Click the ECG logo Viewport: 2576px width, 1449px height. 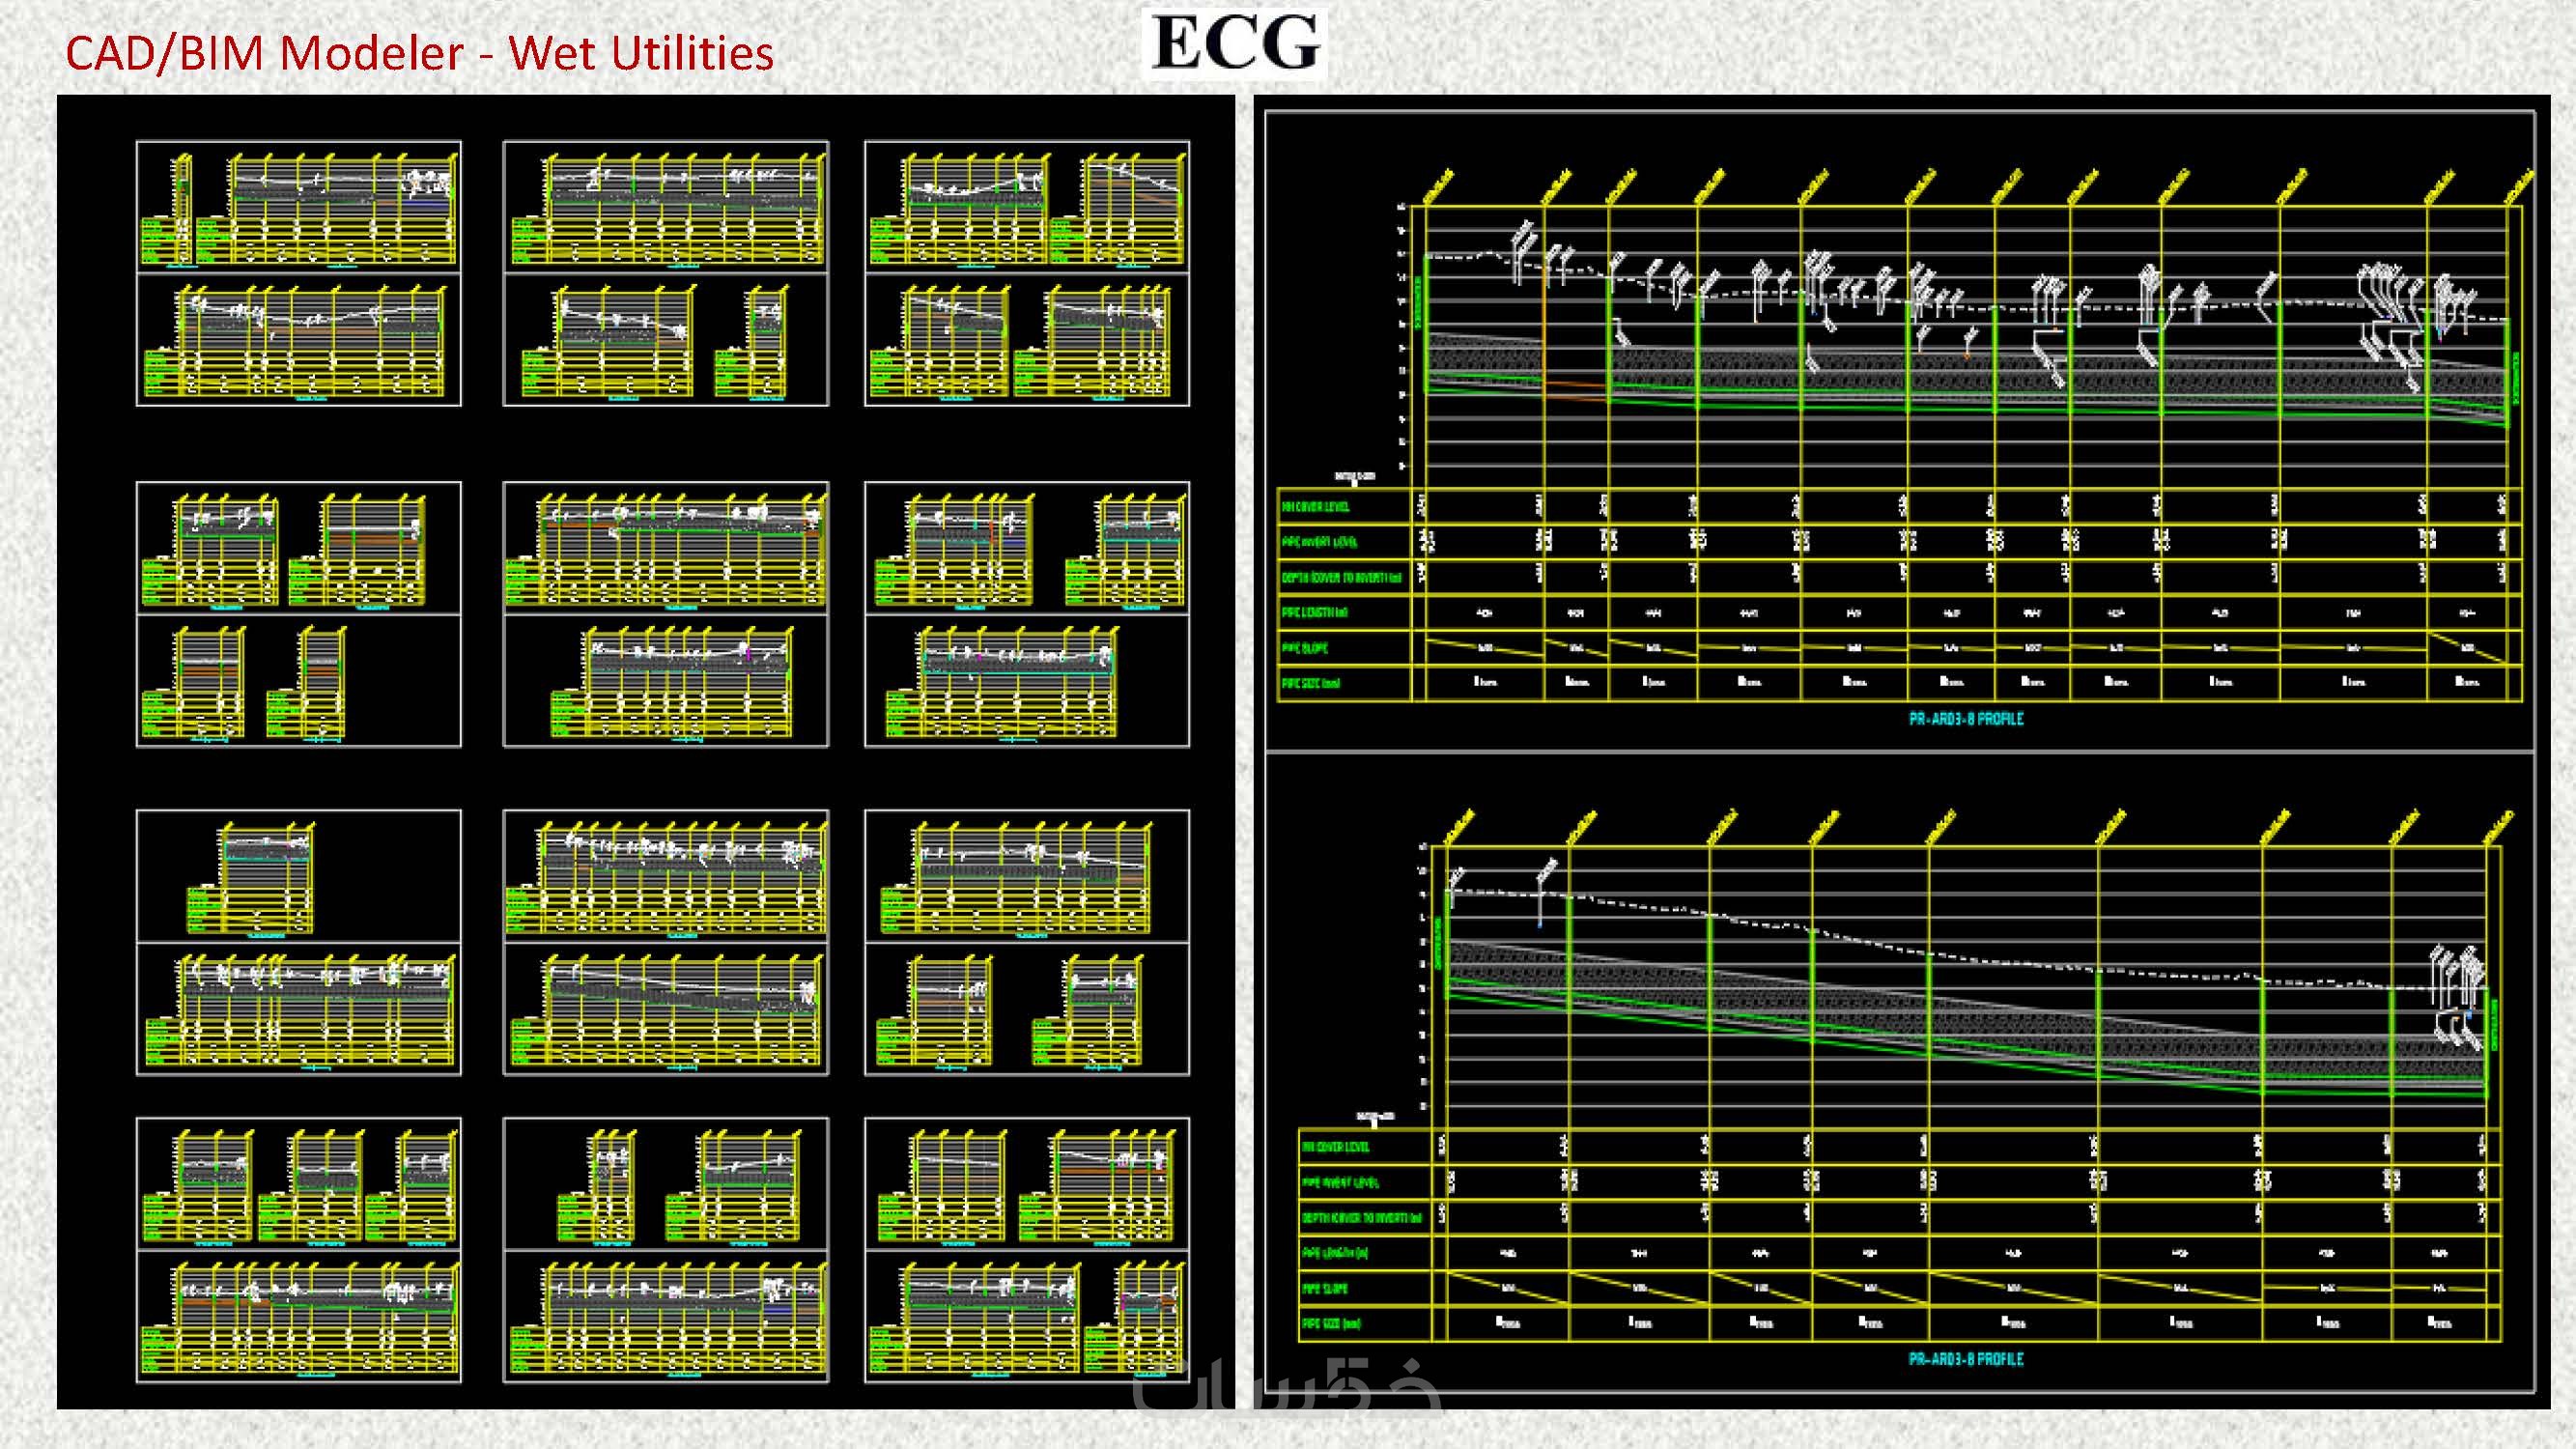tap(1235, 43)
